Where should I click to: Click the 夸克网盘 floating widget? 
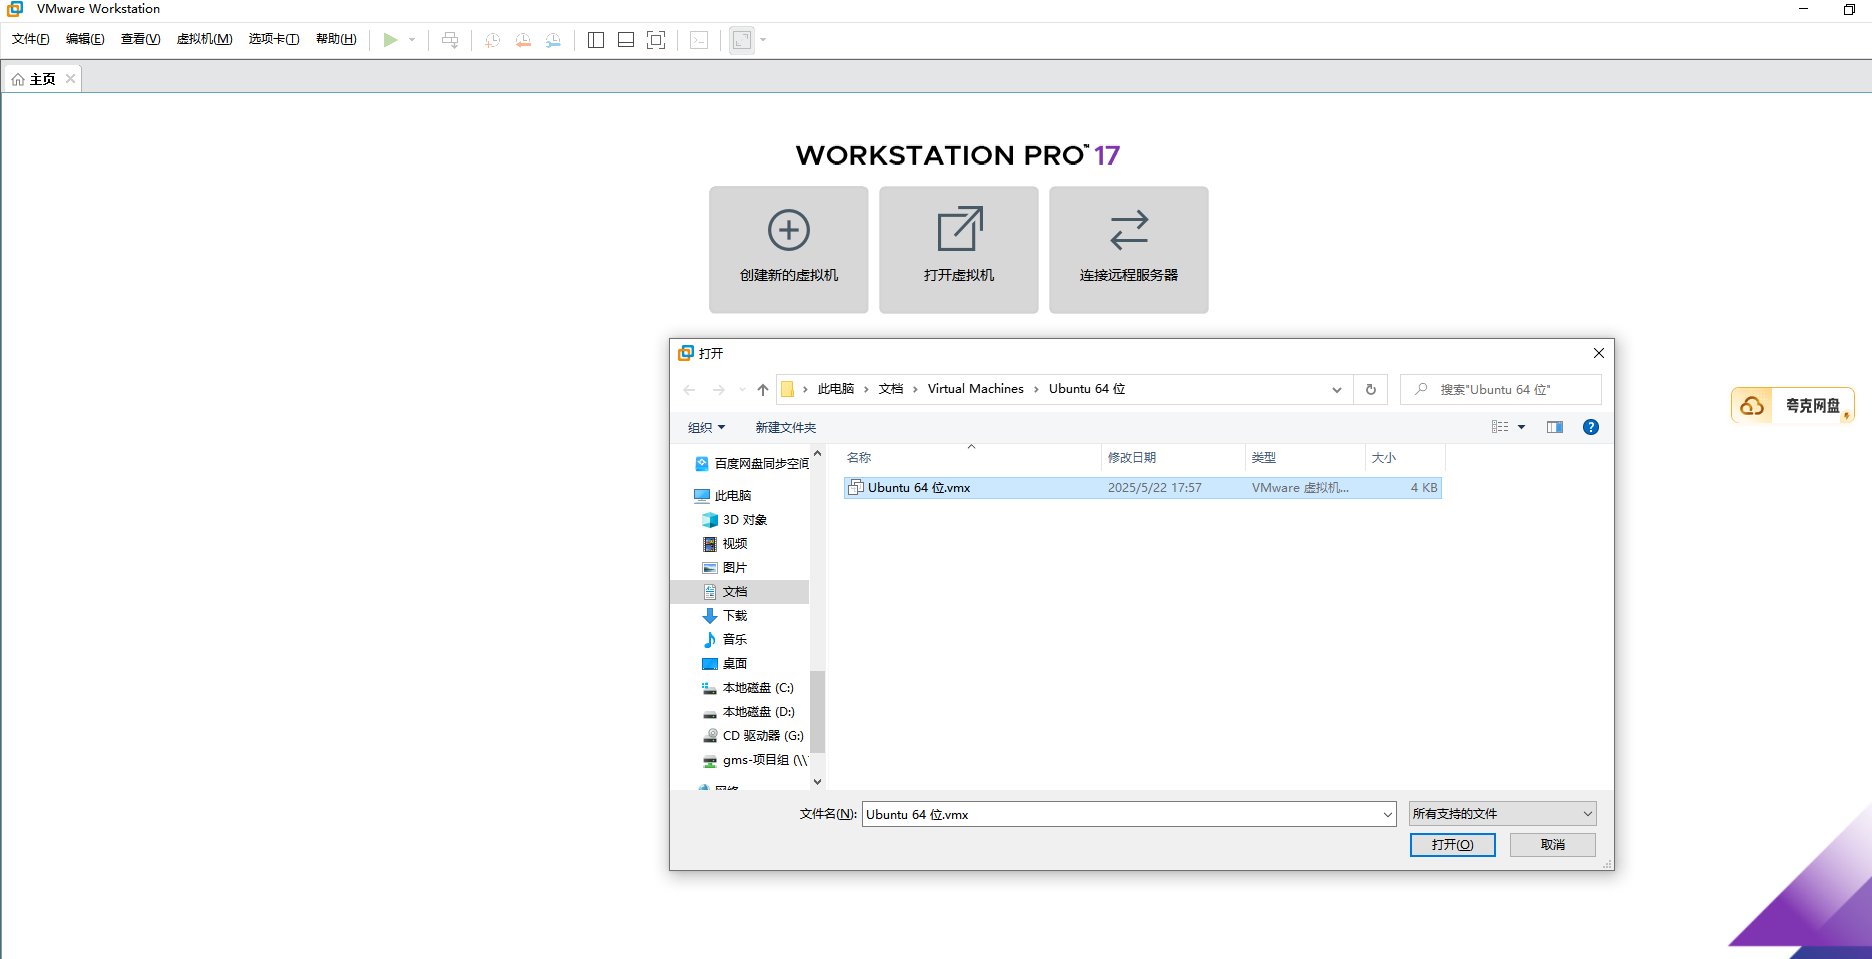[1793, 405]
